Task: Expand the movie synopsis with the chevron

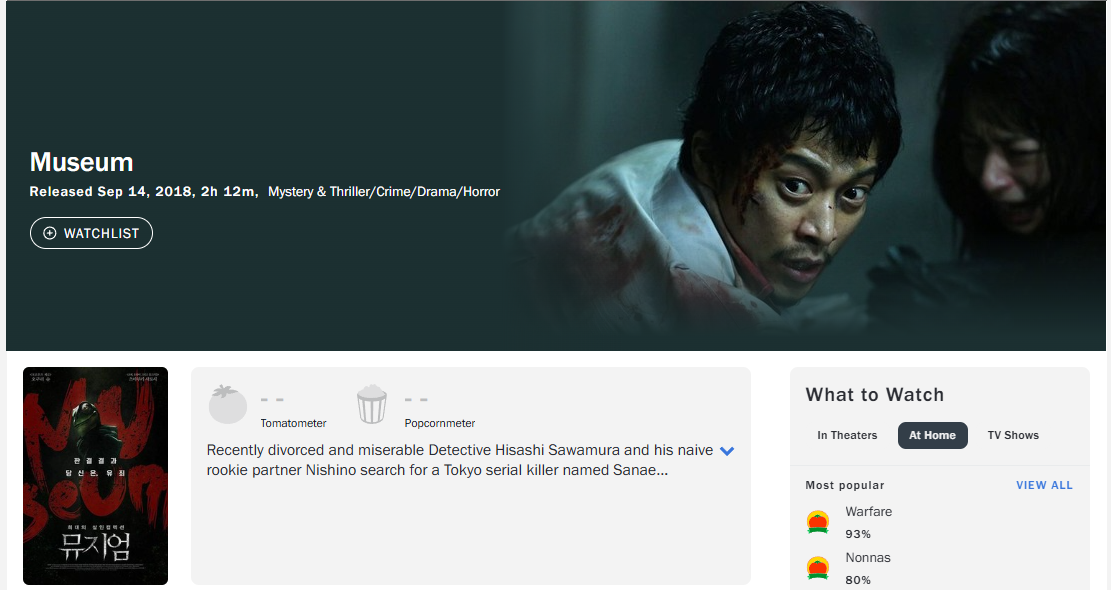Action: (727, 450)
